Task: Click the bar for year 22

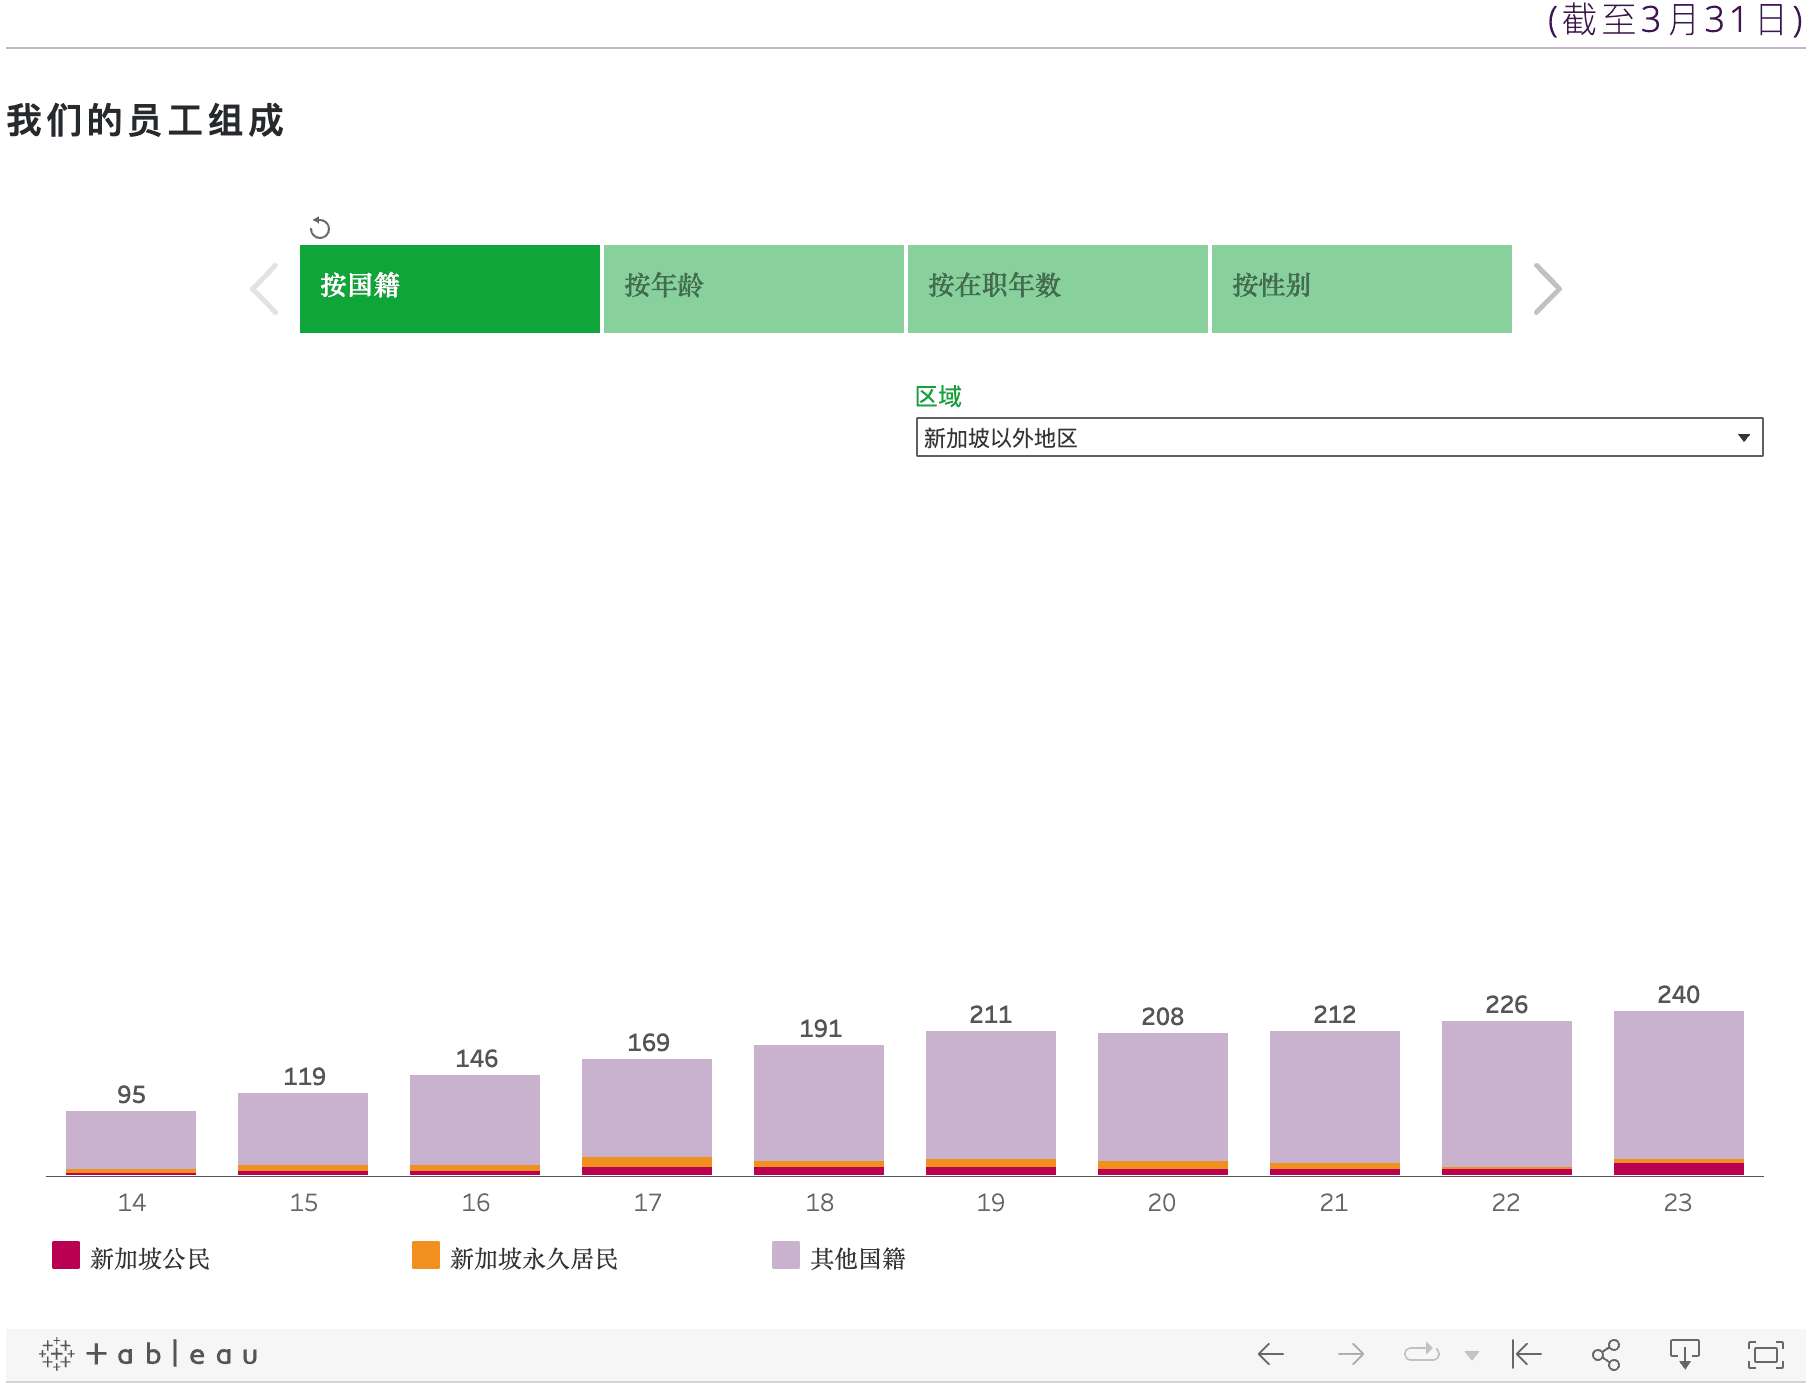Action: [x=1507, y=1098]
